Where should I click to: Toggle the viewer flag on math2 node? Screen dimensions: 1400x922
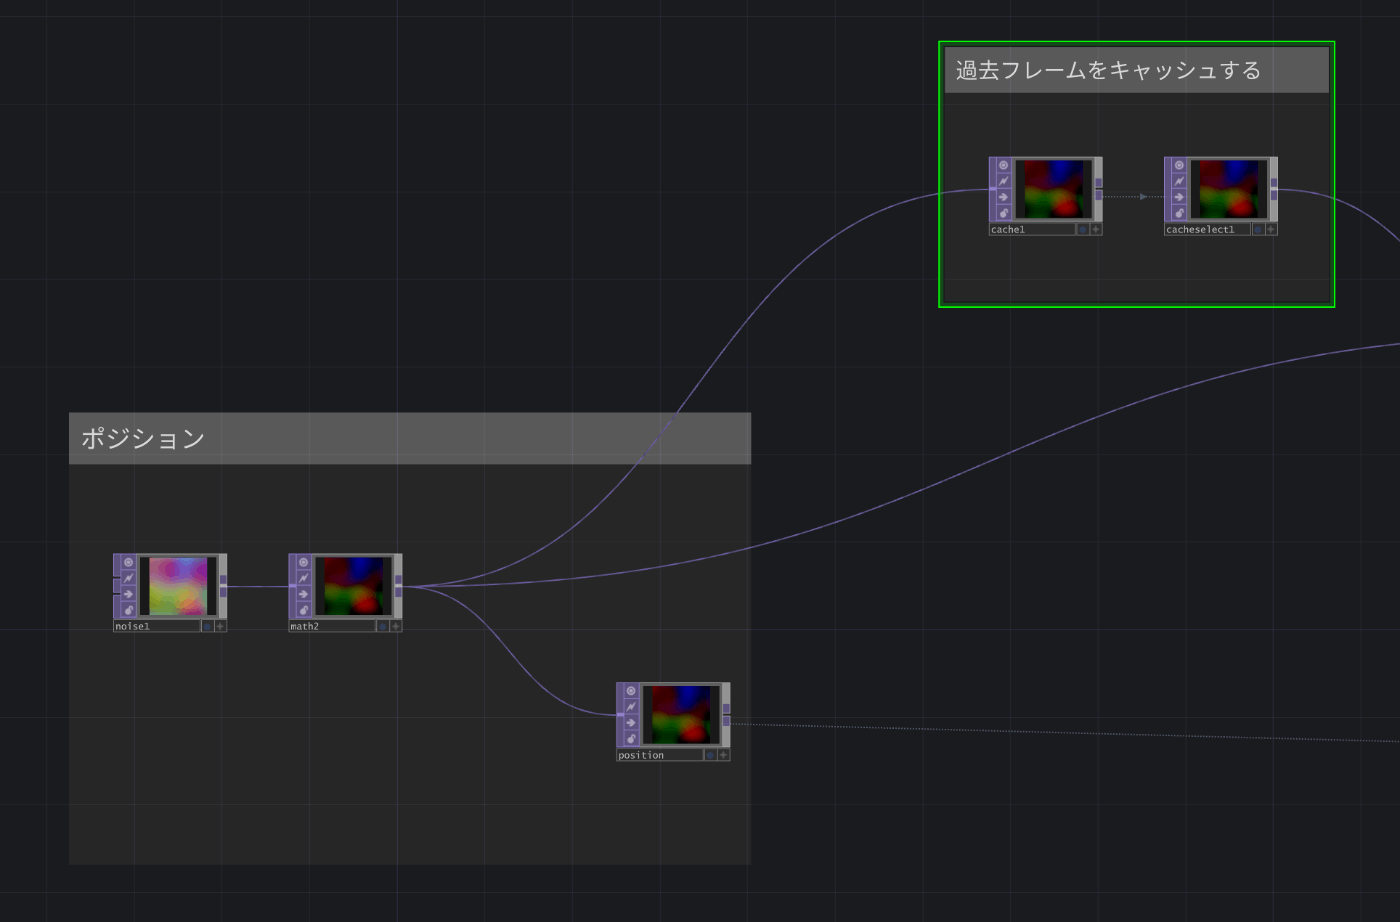(x=304, y=562)
